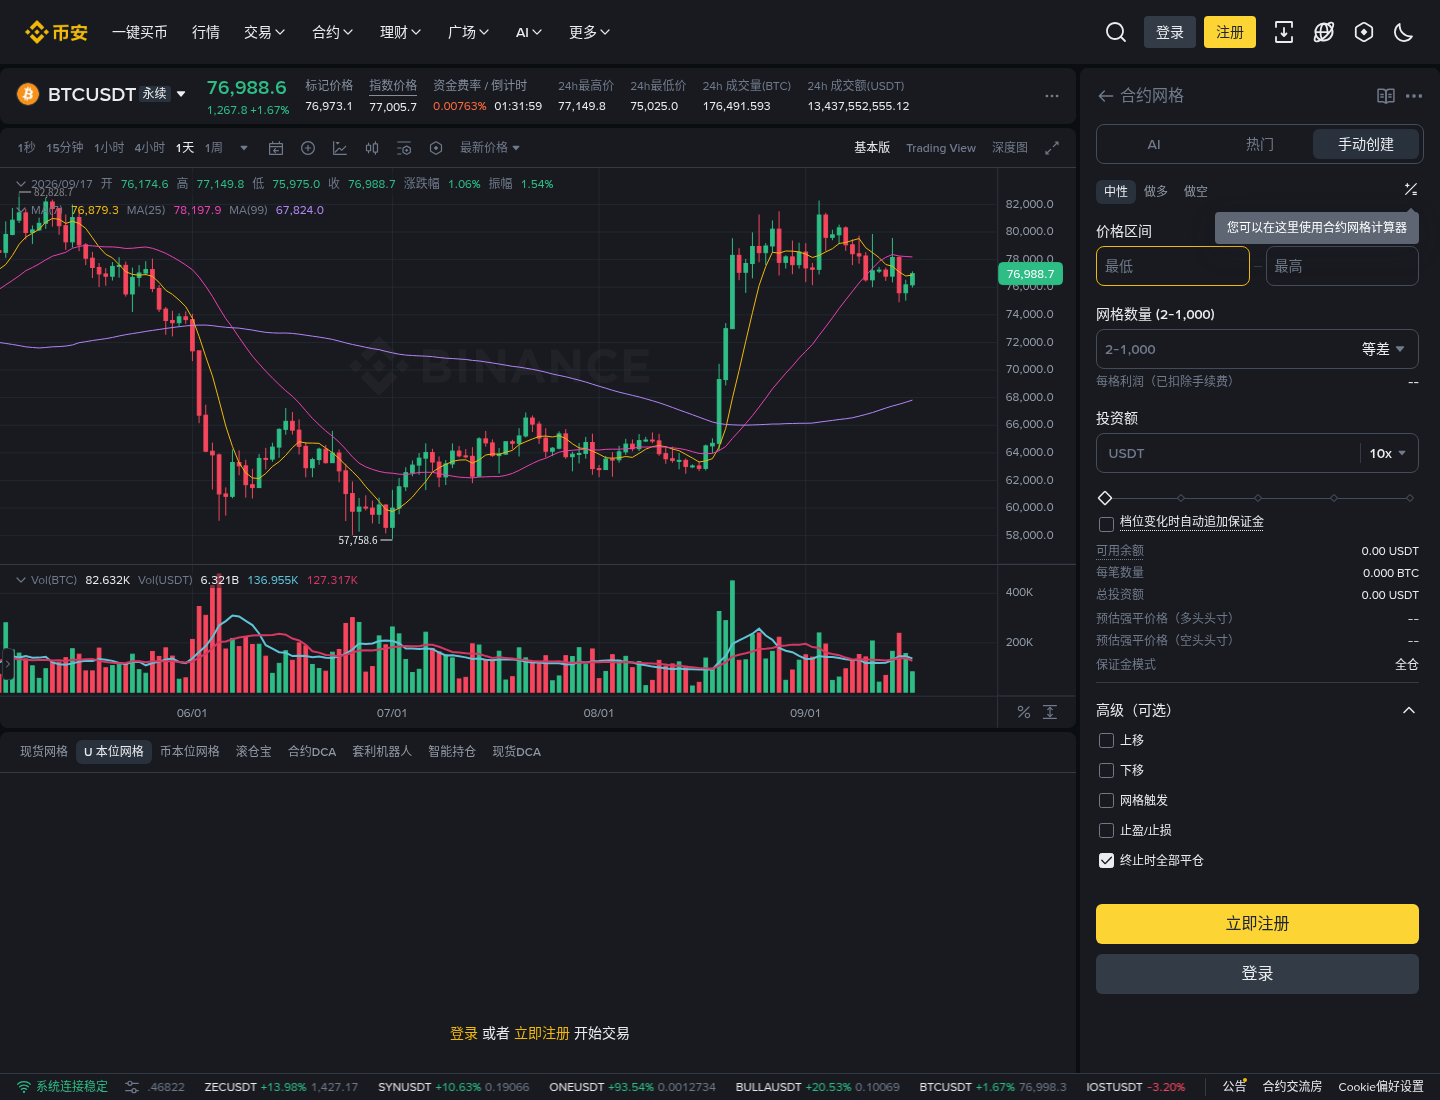
Task: Click the yellow 立即注册 button
Action: point(1257,924)
